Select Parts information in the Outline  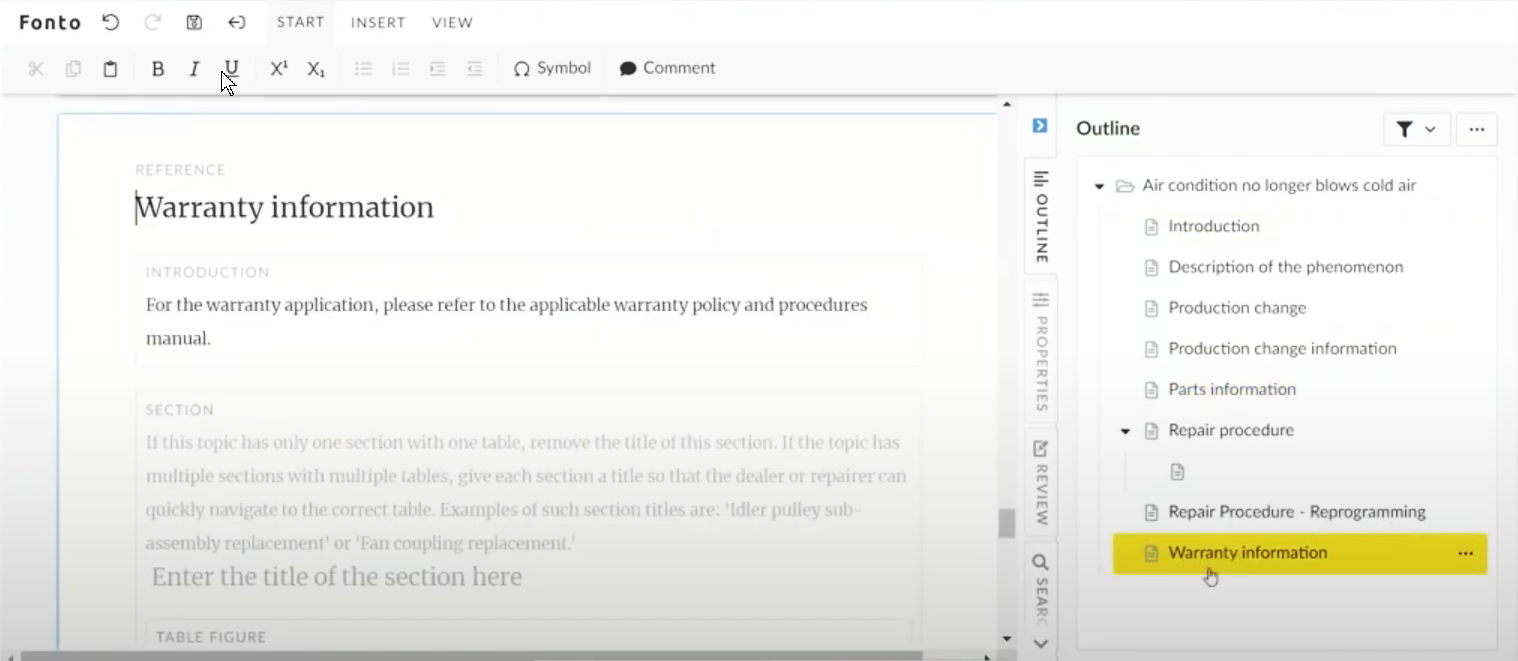coord(1232,389)
